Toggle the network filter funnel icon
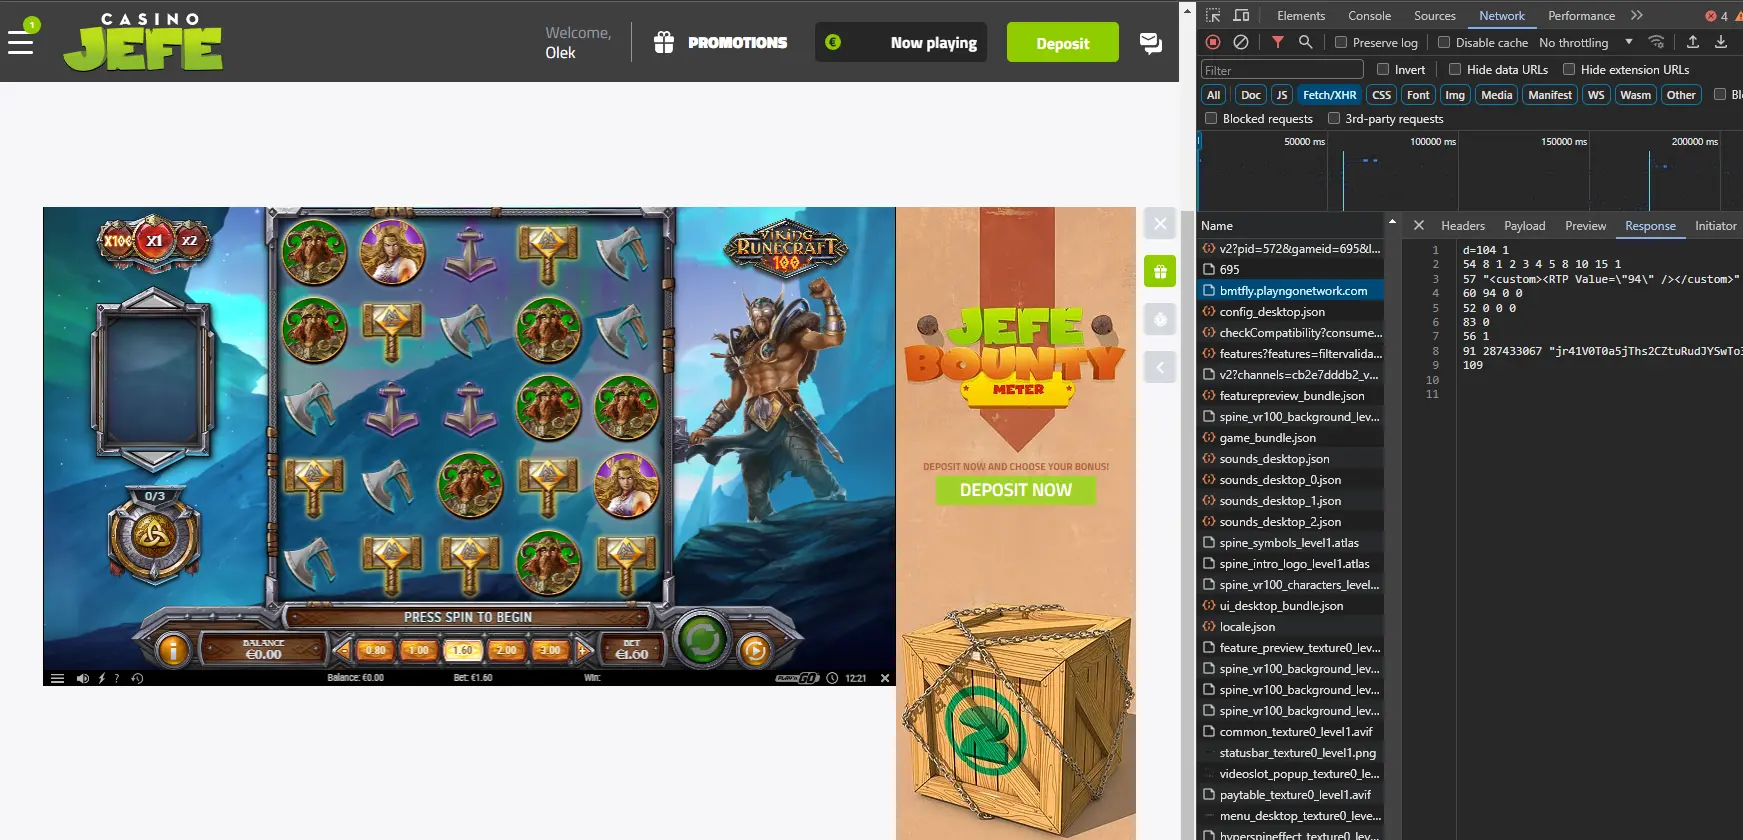The image size is (1743, 840). point(1278,42)
